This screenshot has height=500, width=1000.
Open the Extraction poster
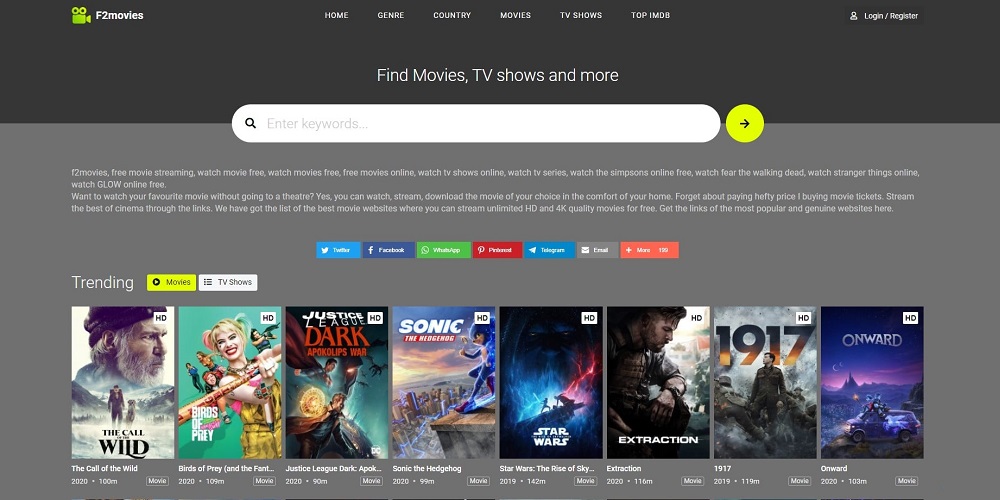click(658, 382)
